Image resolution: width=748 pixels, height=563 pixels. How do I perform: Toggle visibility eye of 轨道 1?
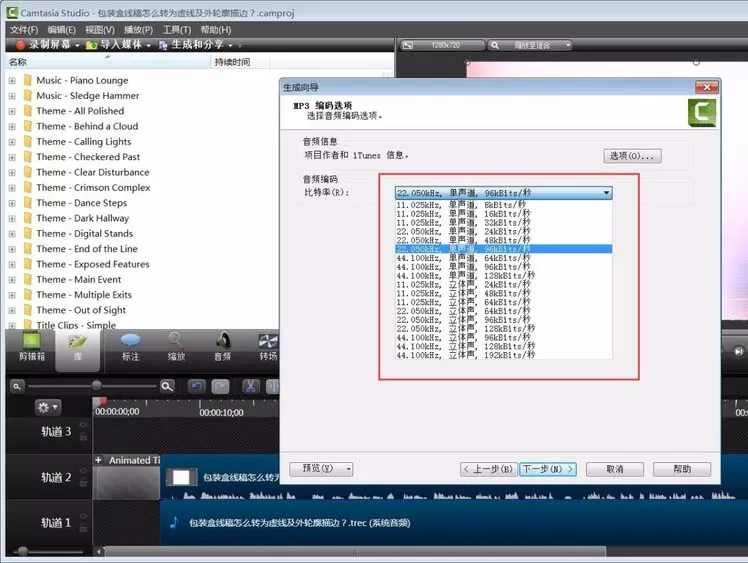click(83, 516)
